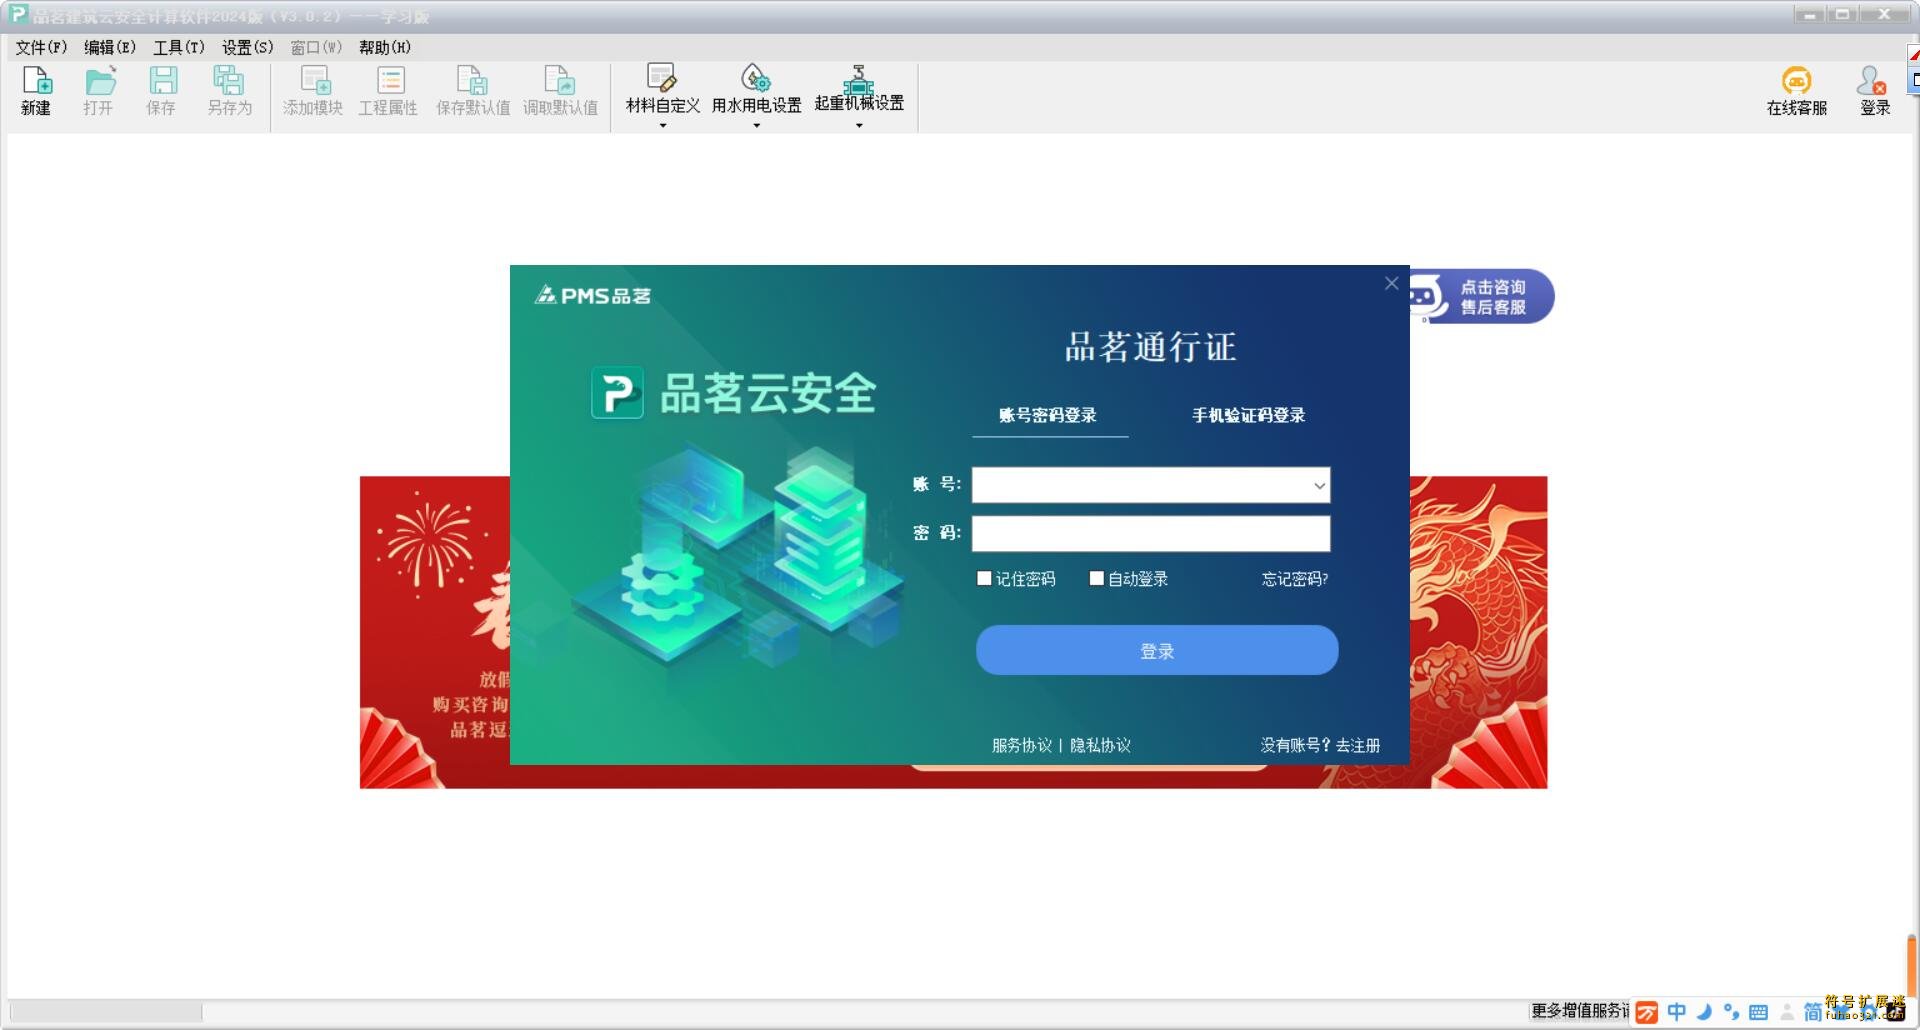Toggle the punctuation mode icon
The height and width of the screenshot is (1030, 1920).
pyautogui.click(x=1731, y=1012)
